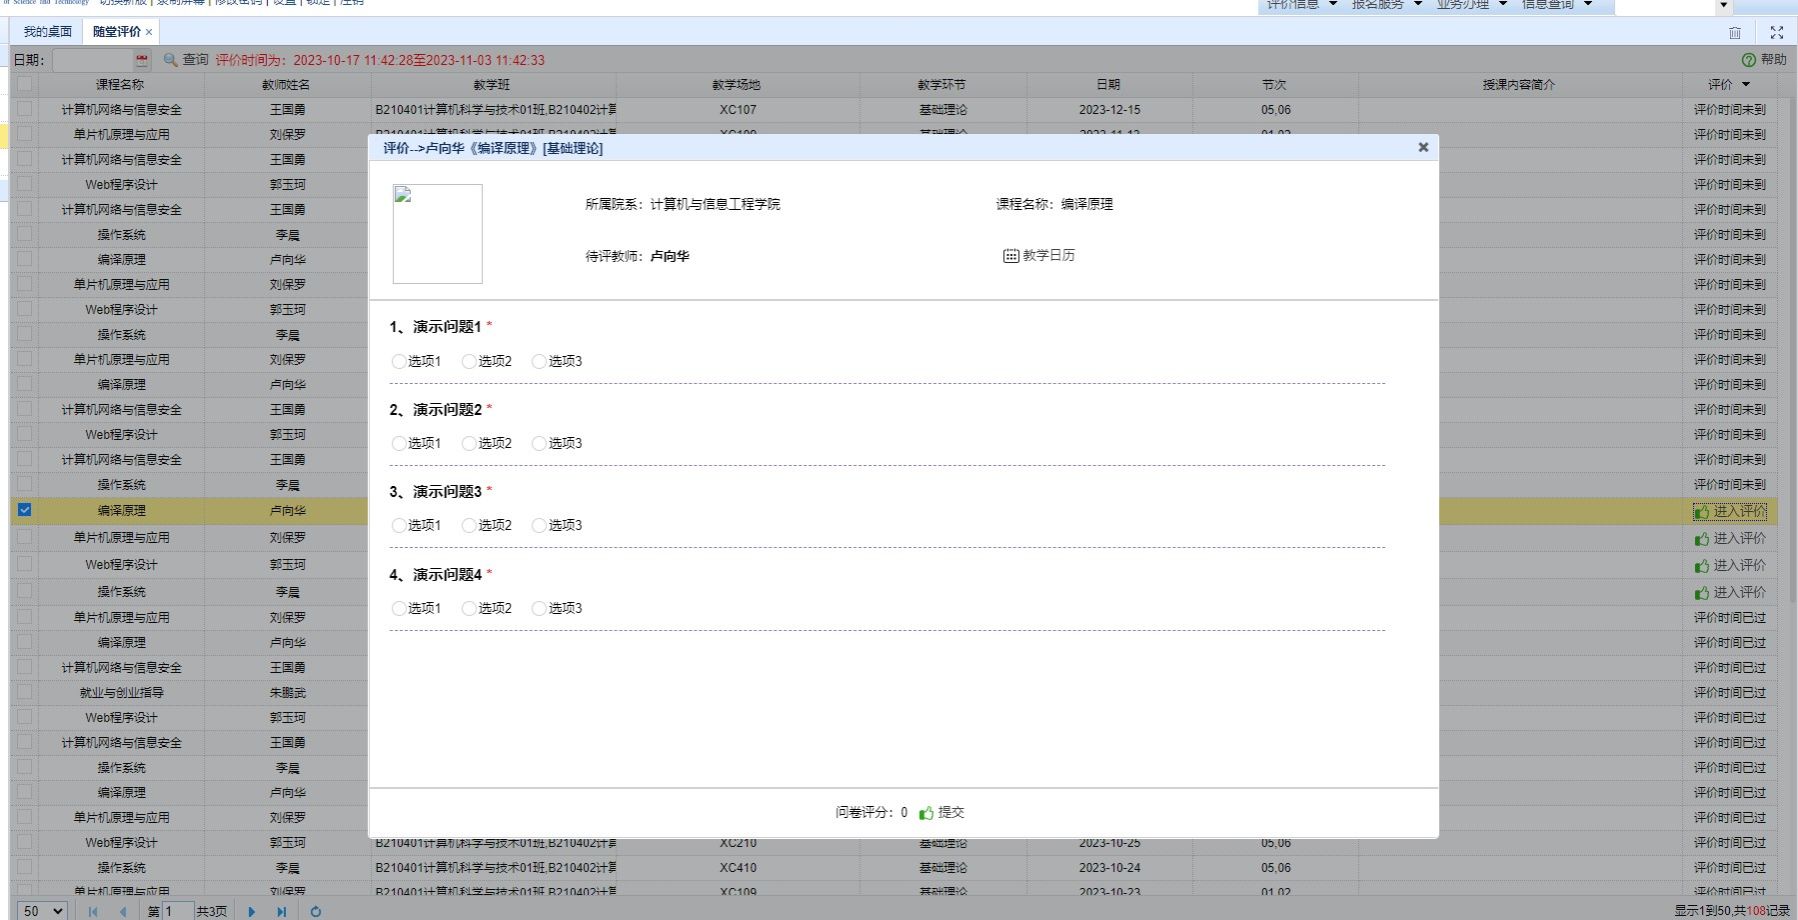Open the 教学日历 teaching calendar

pyautogui.click(x=1039, y=256)
